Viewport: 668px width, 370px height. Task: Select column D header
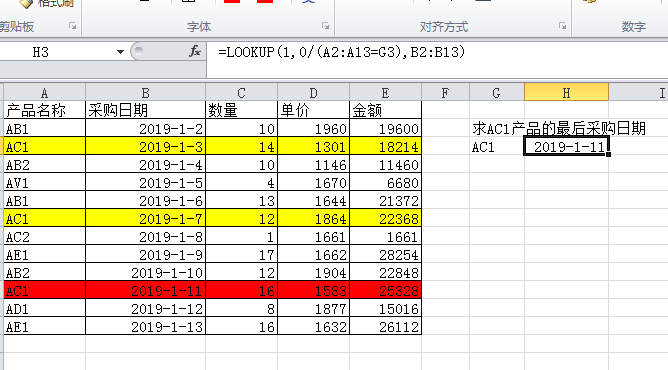[313, 93]
